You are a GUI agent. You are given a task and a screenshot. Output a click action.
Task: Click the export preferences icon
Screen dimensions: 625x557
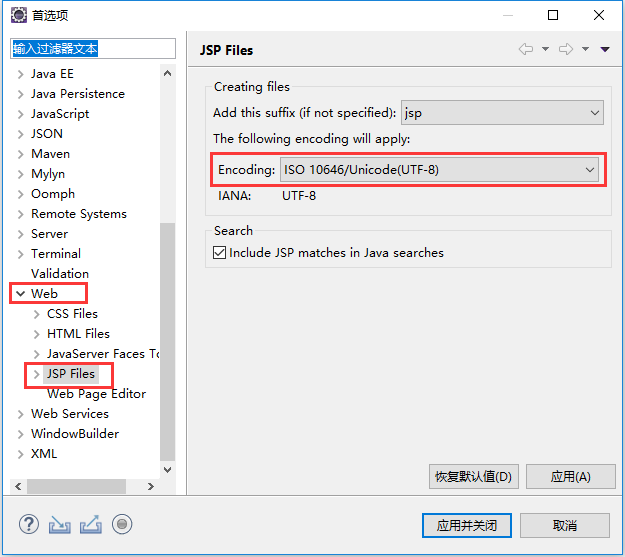(91, 524)
